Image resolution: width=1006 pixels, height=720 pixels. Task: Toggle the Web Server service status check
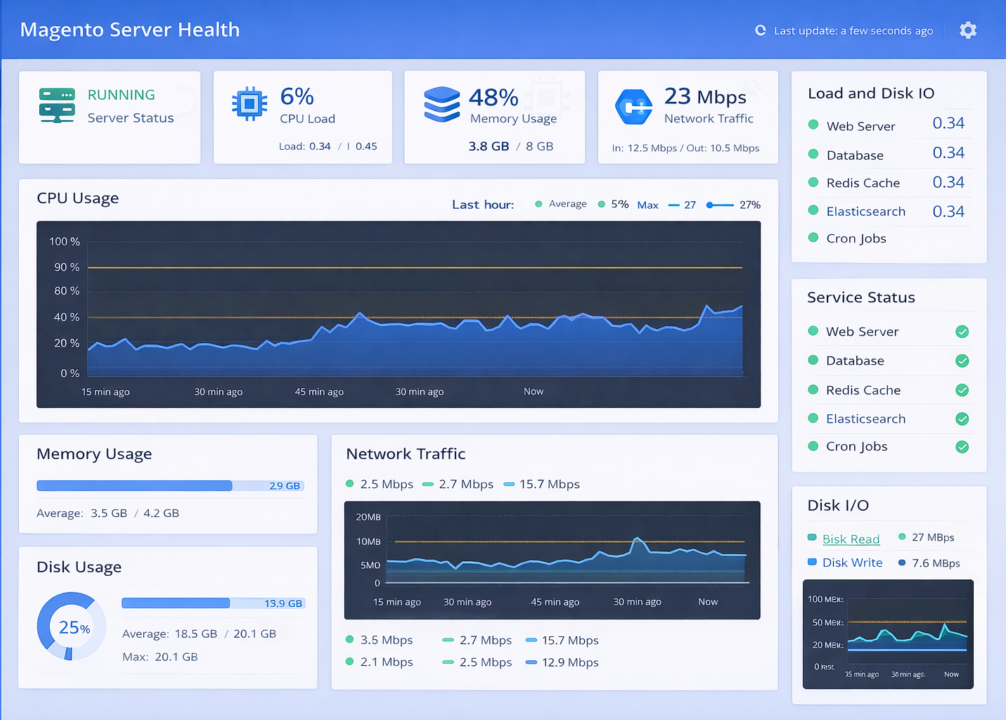point(962,332)
